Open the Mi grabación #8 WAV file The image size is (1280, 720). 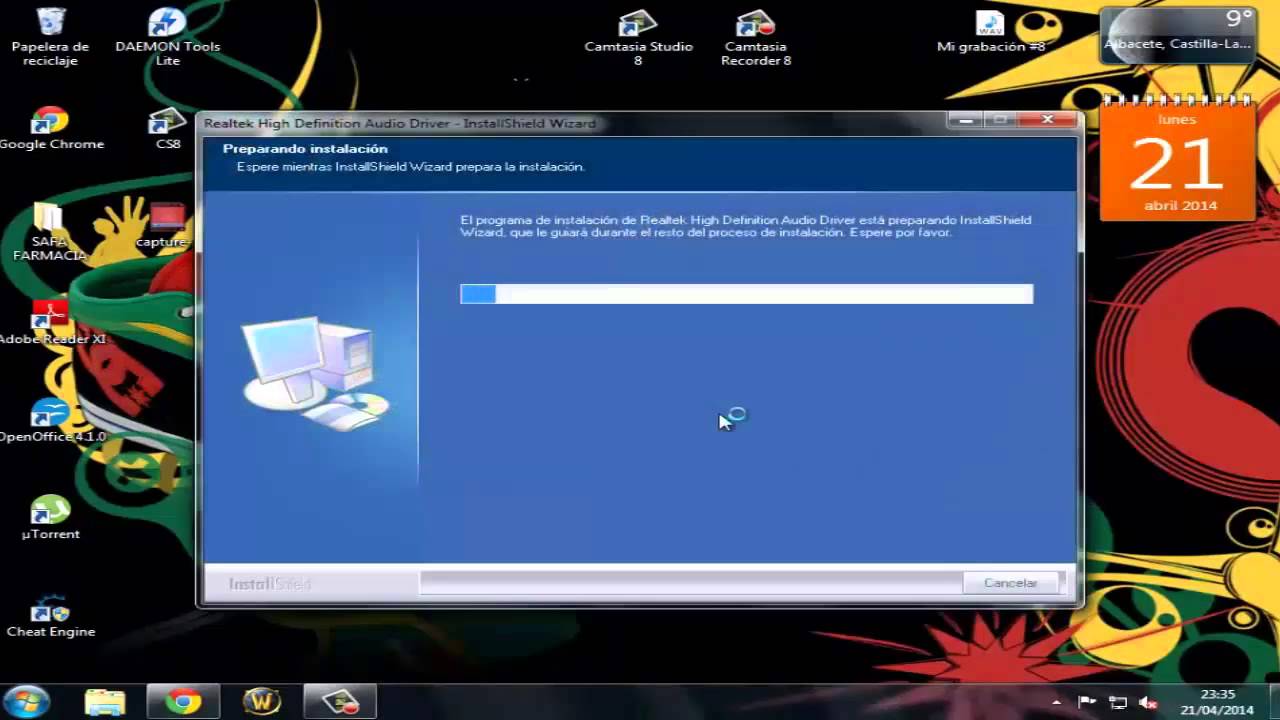990,31
